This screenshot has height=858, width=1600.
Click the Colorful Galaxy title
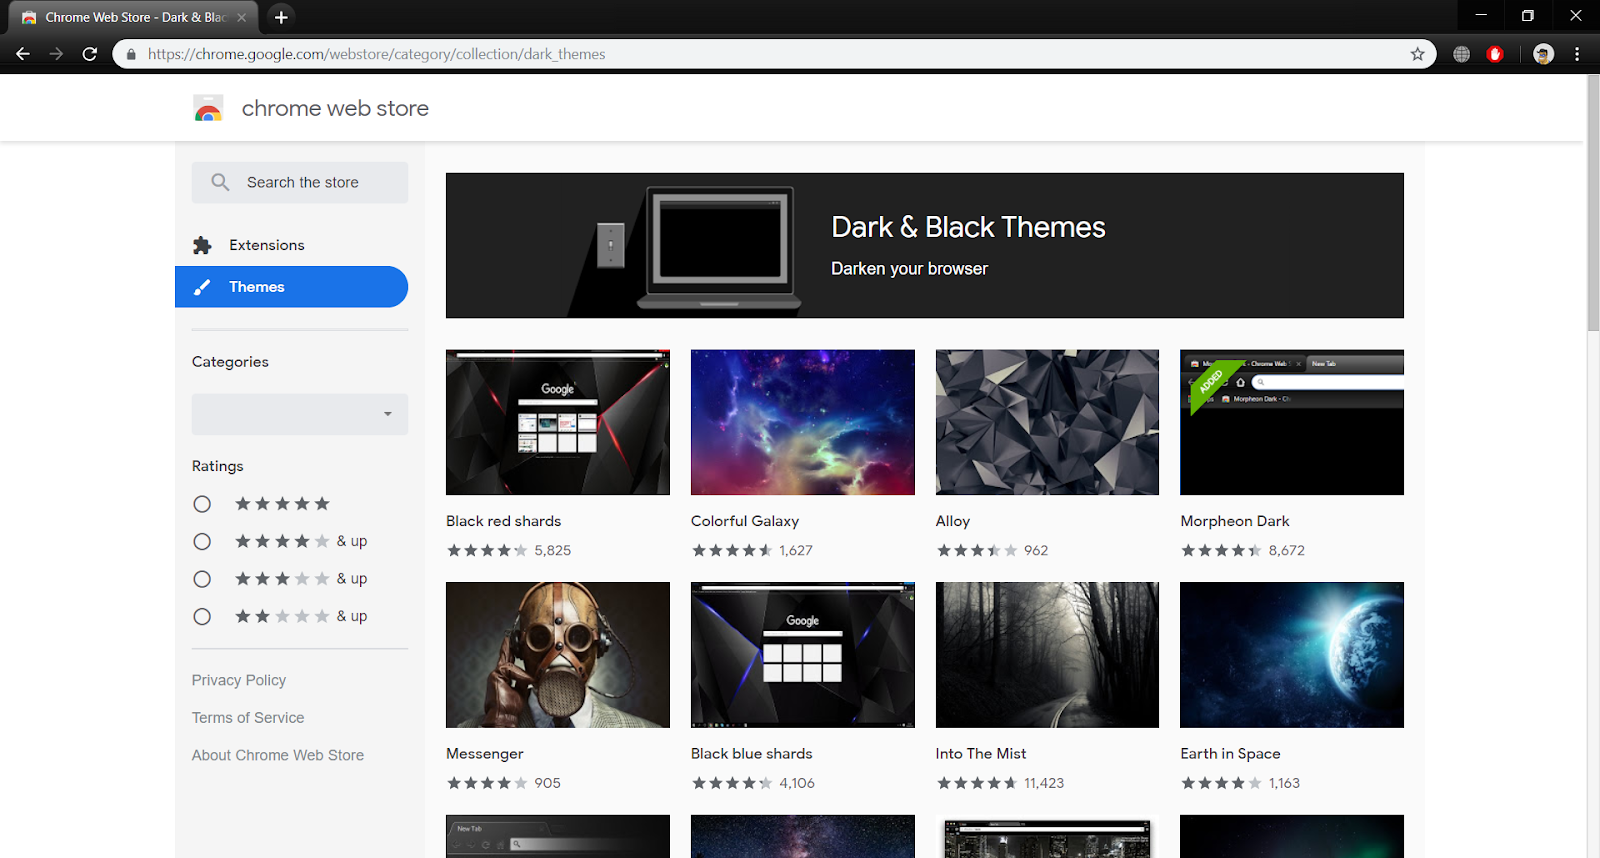click(745, 521)
